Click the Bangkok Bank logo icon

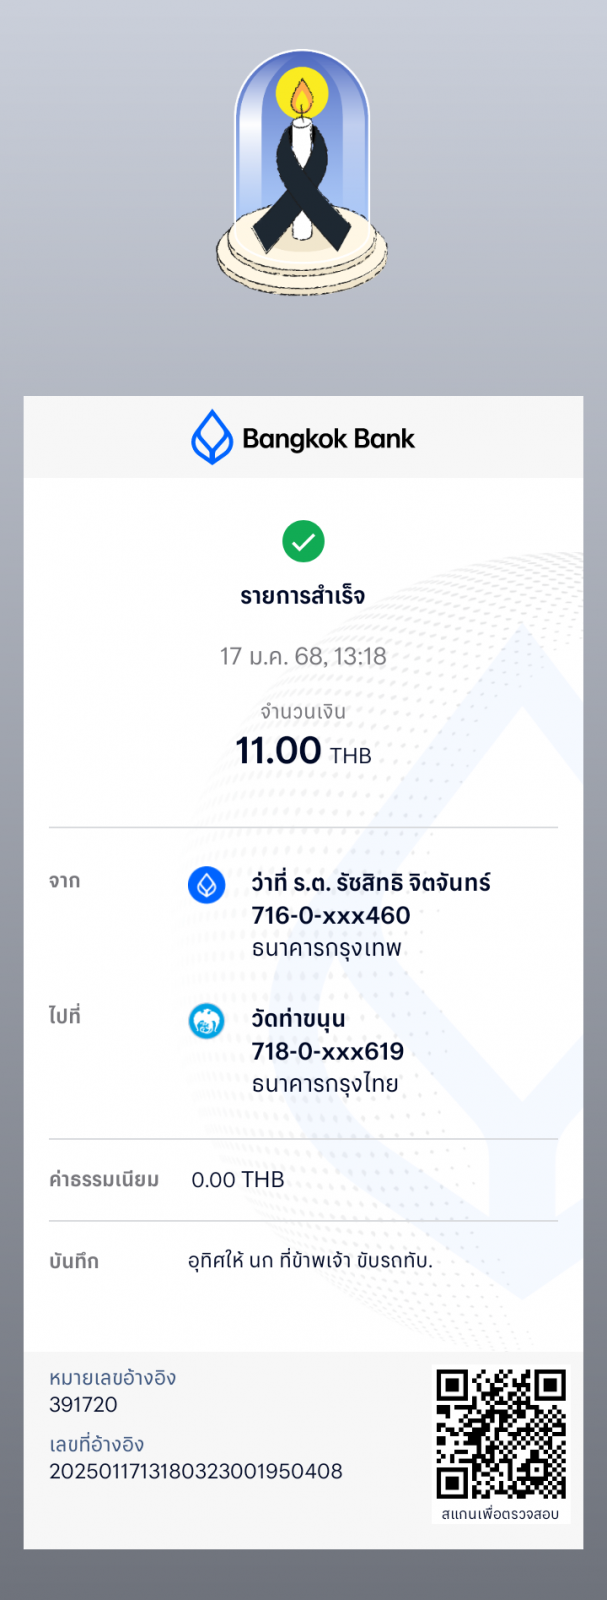211,437
